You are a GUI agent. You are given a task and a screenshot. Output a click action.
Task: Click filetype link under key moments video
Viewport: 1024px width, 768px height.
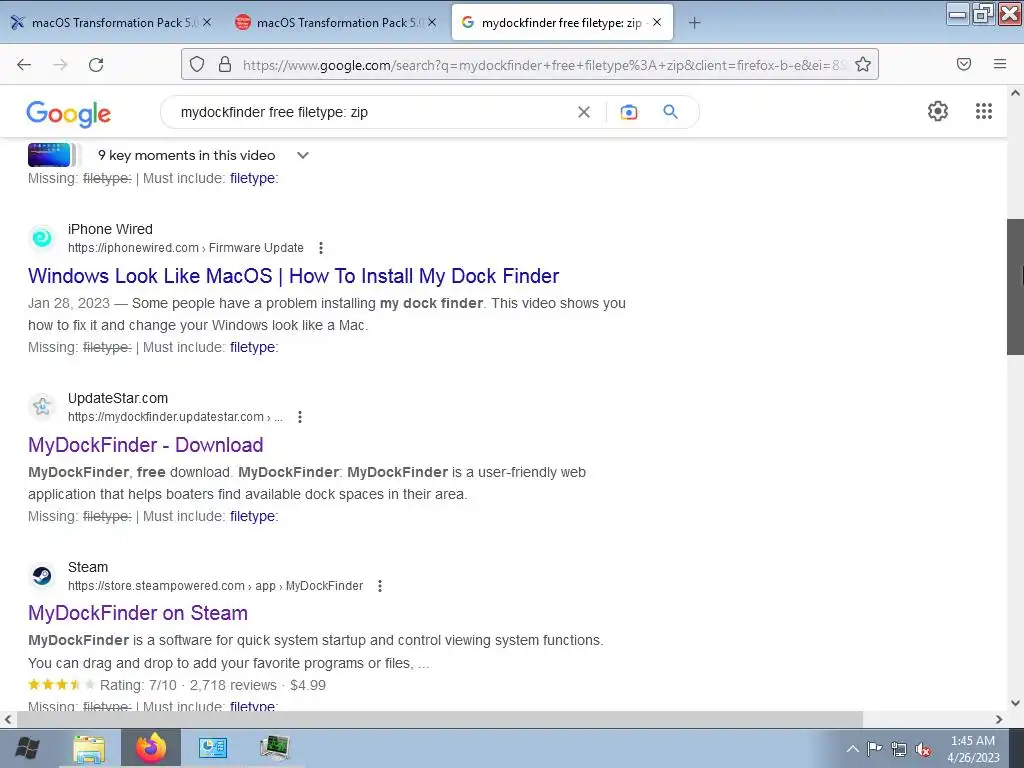coord(254,178)
